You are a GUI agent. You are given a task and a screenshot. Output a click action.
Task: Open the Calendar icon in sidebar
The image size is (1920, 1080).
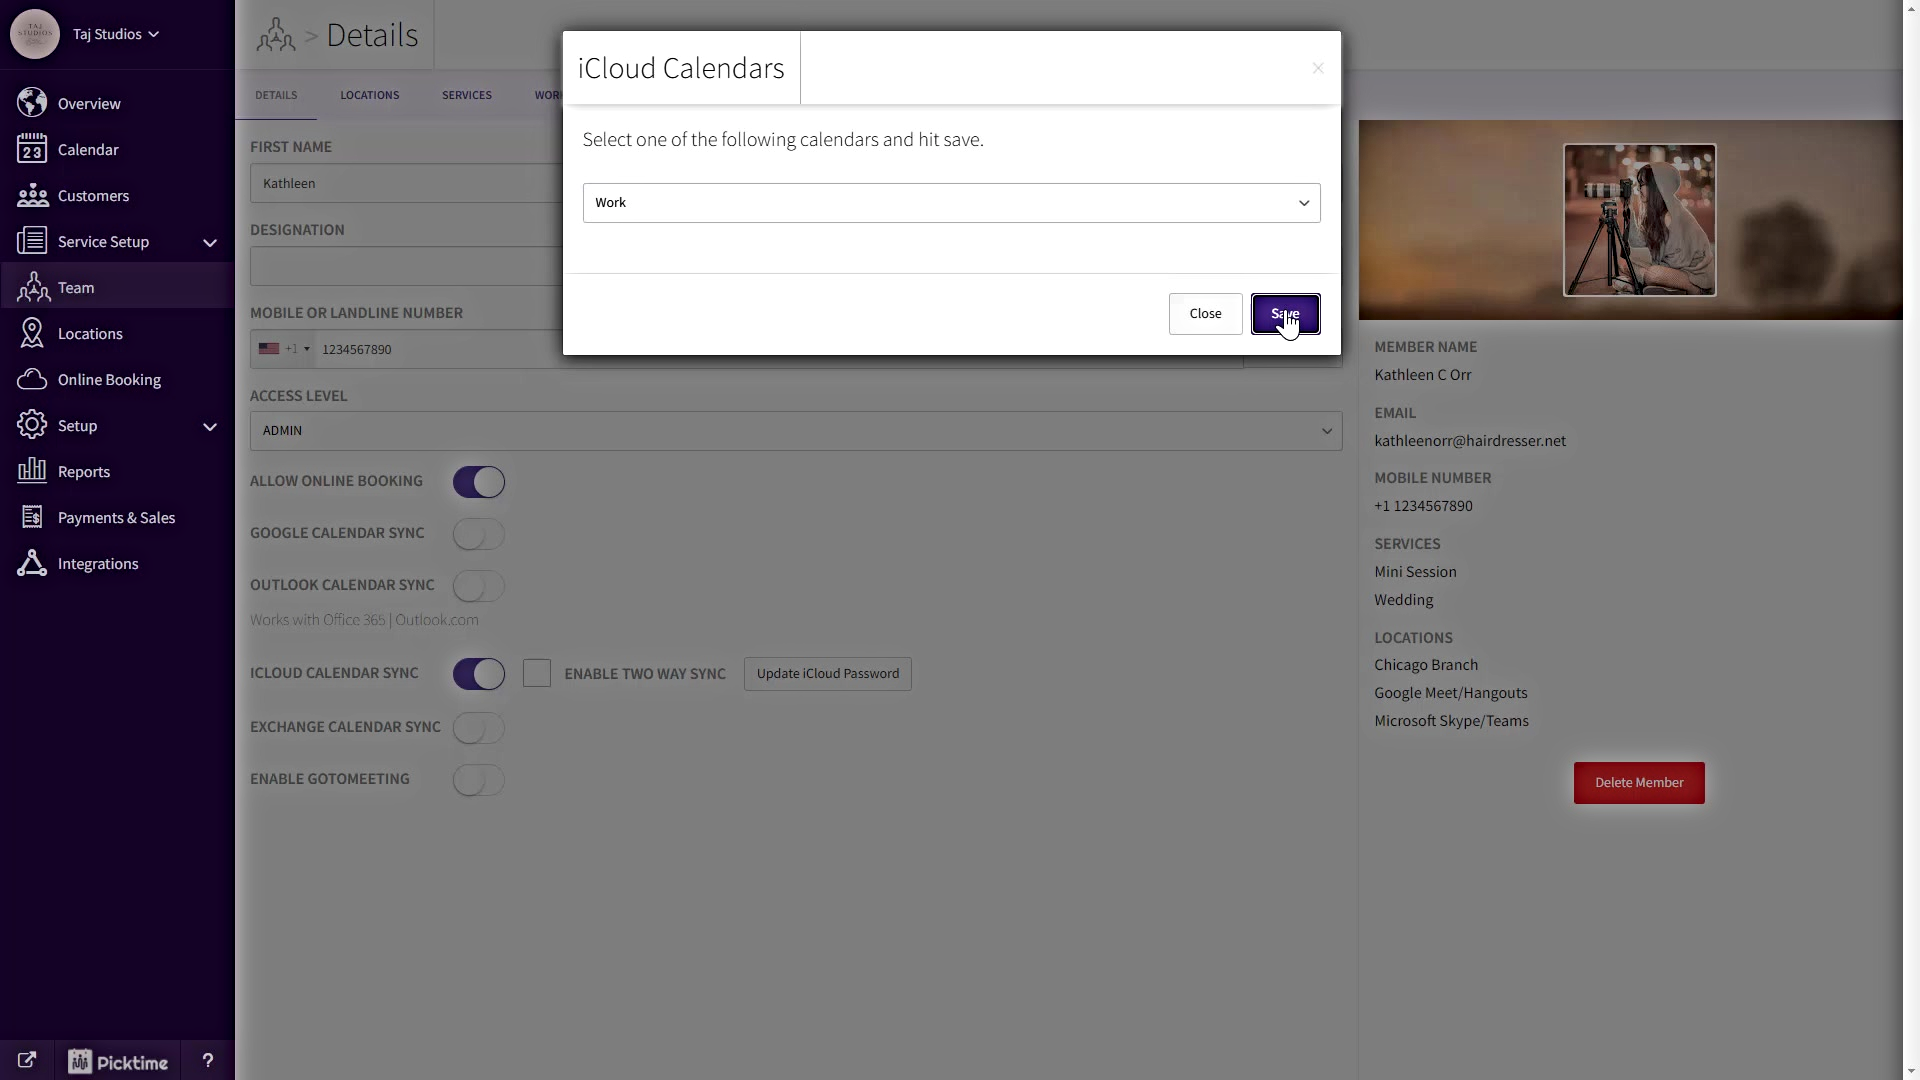point(32,149)
